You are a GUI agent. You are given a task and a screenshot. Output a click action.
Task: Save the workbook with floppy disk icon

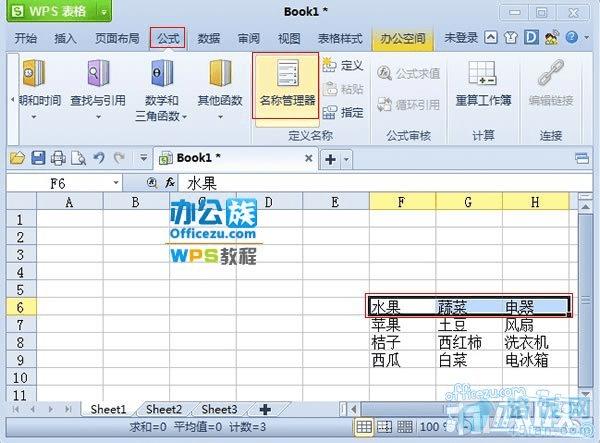pyautogui.click(x=38, y=158)
